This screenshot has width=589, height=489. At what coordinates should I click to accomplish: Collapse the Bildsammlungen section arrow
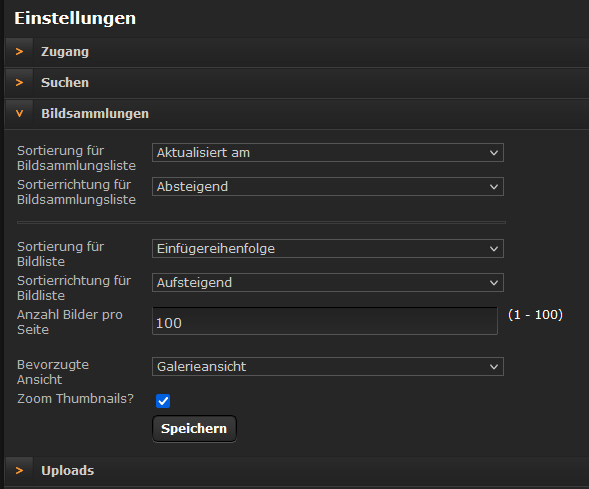coord(19,114)
